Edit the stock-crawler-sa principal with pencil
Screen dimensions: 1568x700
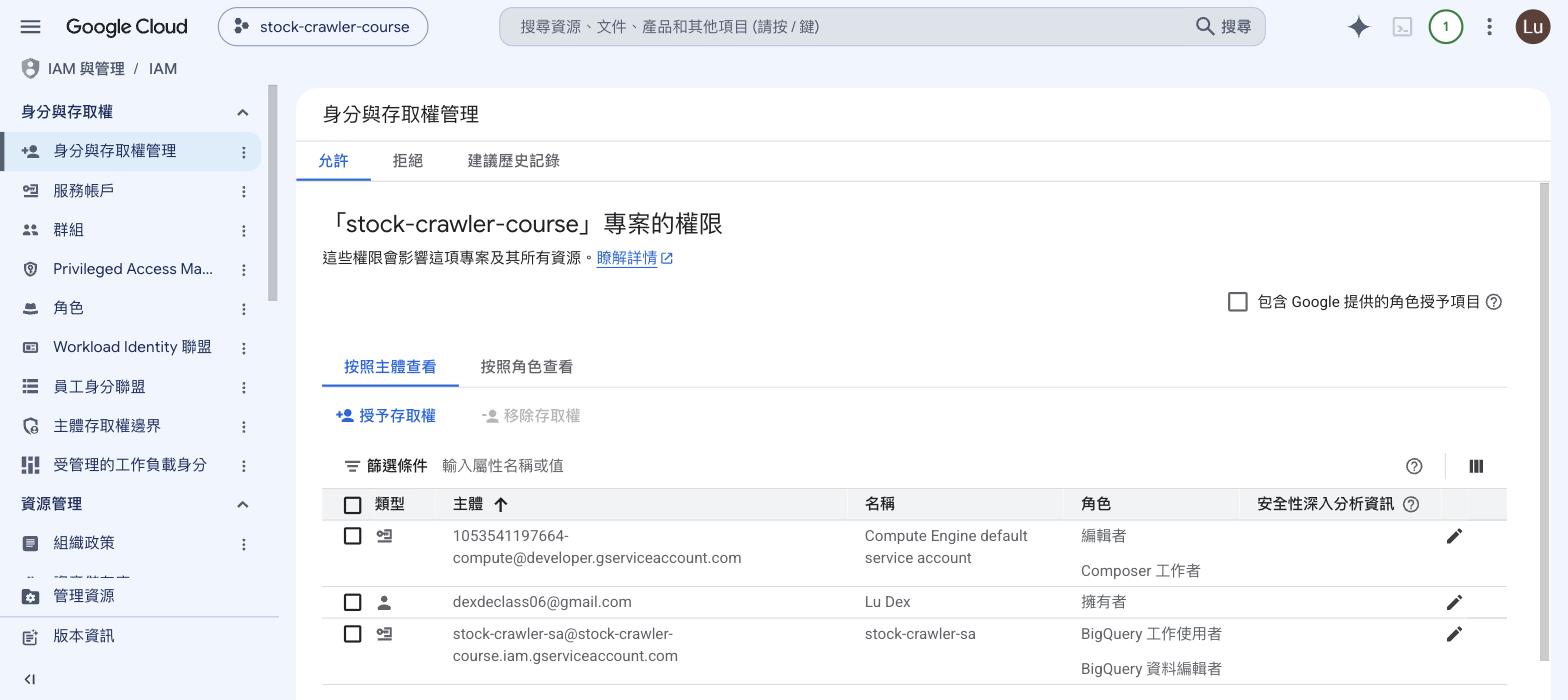(1454, 634)
